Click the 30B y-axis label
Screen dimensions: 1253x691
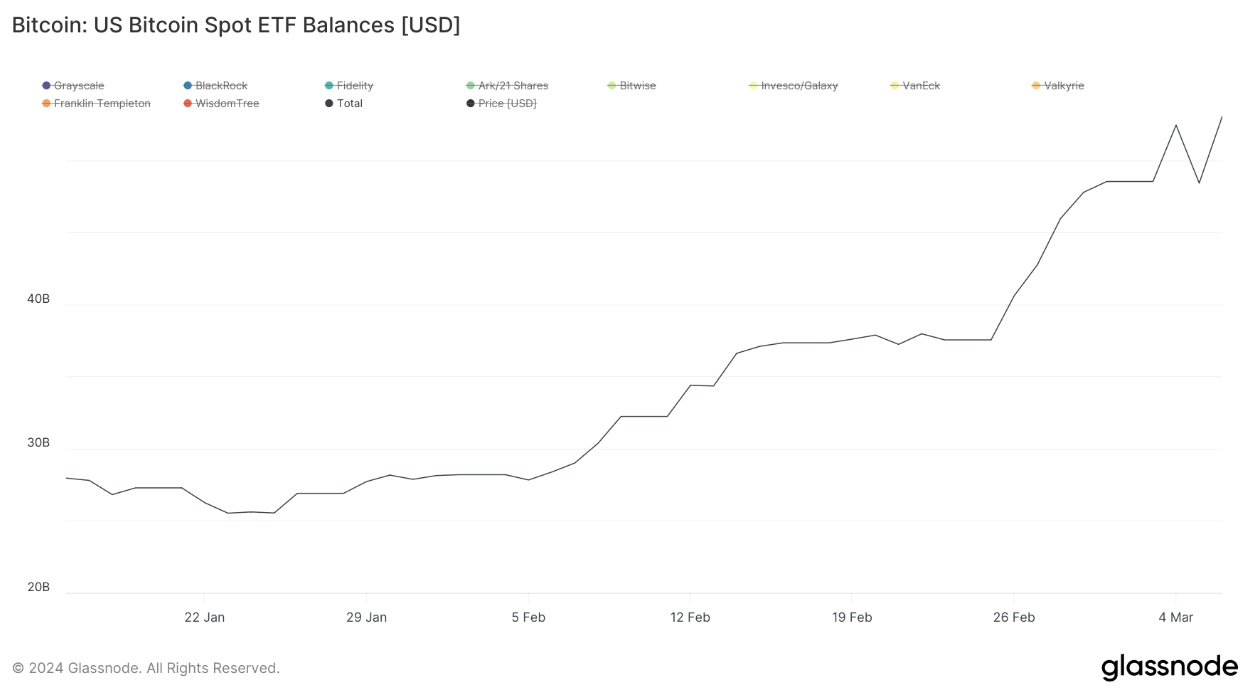click(38, 443)
